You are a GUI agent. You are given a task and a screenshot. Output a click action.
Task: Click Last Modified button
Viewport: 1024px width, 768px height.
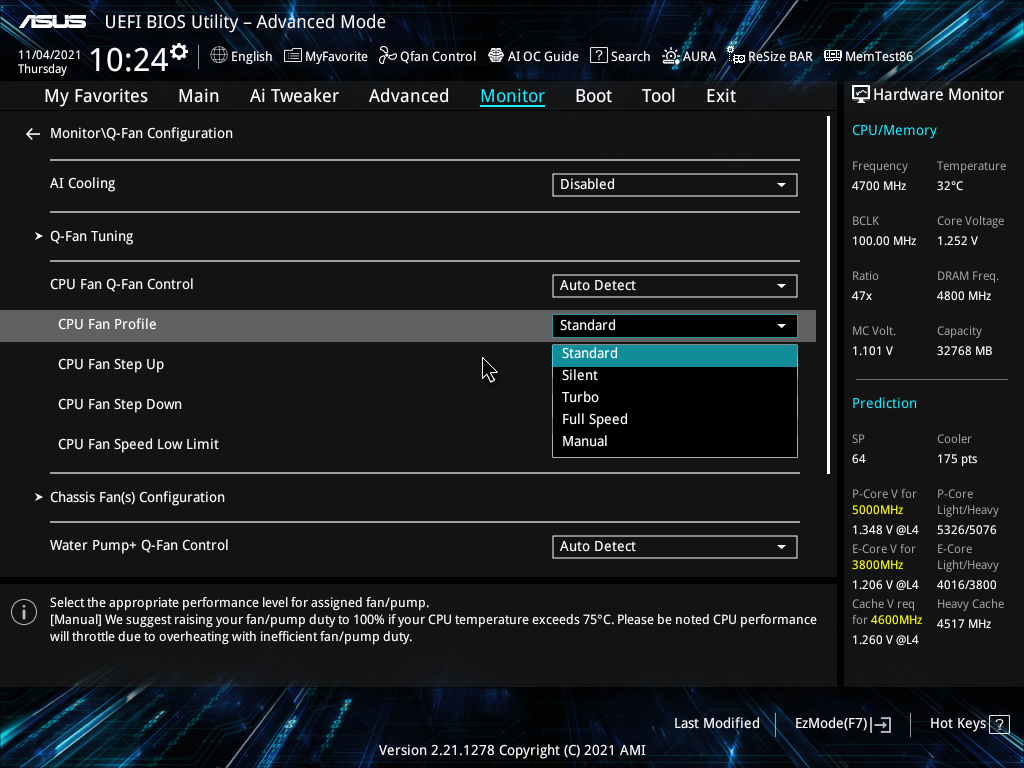tap(717, 724)
